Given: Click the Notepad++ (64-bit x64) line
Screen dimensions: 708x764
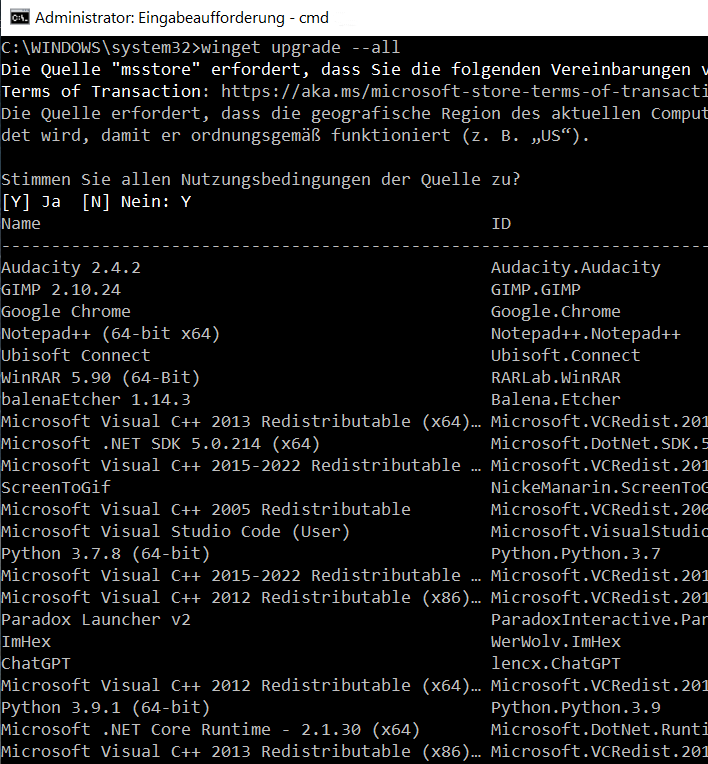Looking at the screenshot, I should (x=354, y=334).
